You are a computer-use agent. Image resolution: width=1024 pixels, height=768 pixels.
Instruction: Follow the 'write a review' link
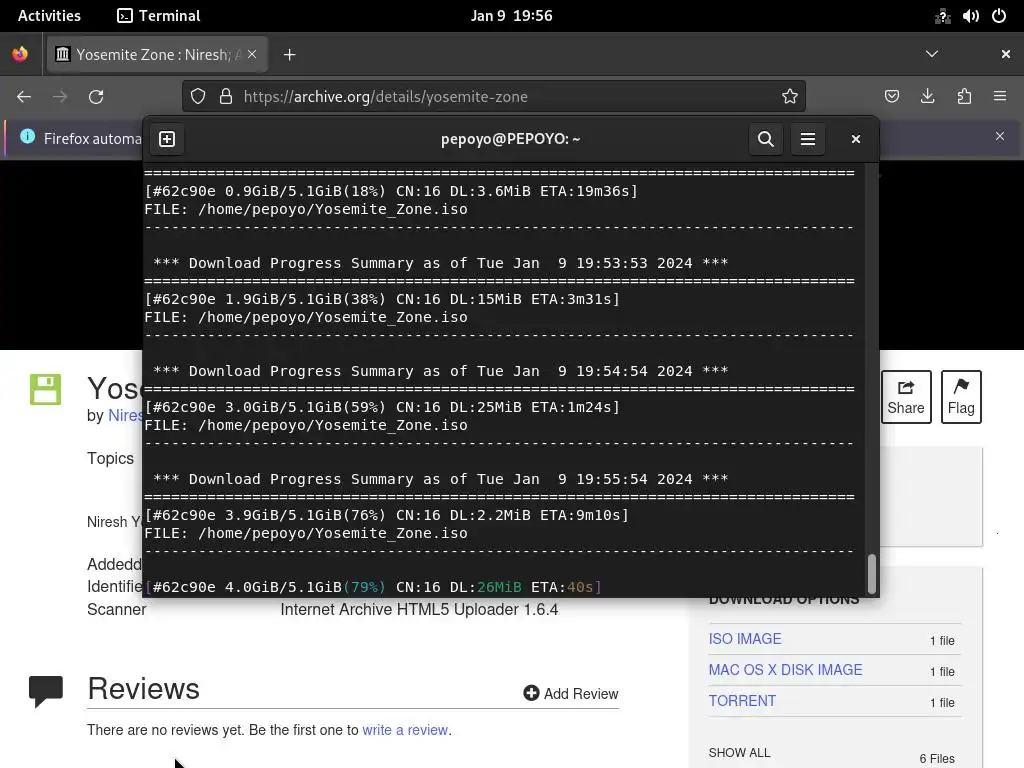pos(405,729)
